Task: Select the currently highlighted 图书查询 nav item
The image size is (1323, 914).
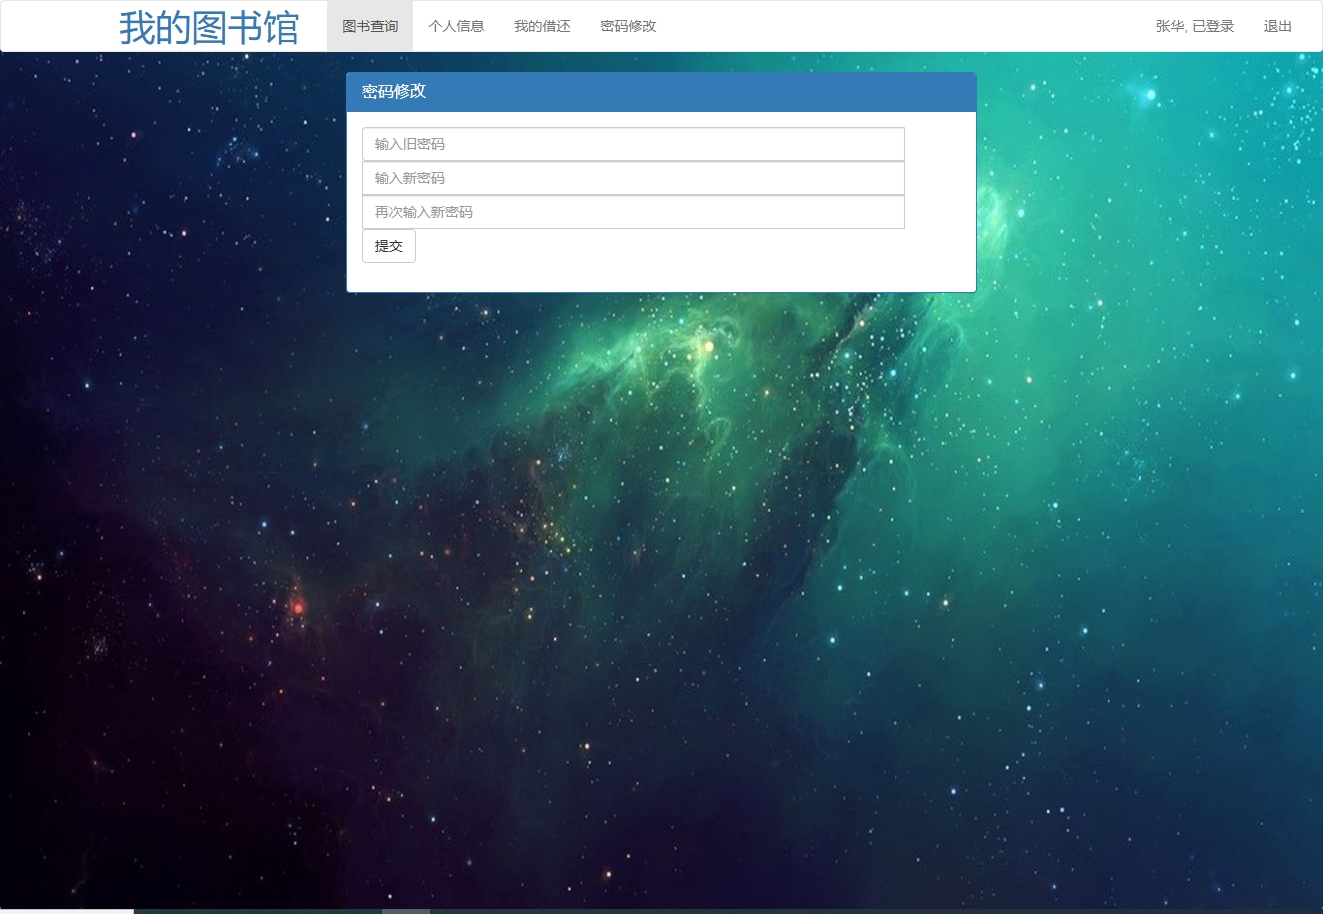Action: [369, 26]
